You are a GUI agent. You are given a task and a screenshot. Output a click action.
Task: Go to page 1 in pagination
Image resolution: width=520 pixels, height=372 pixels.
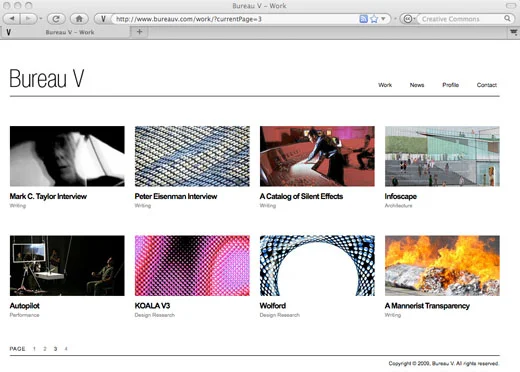point(34,349)
